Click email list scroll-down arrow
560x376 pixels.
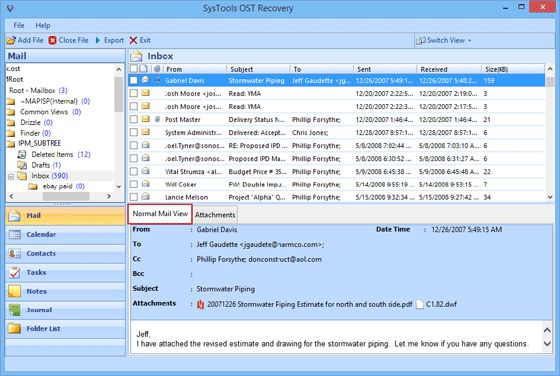pos(550,197)
